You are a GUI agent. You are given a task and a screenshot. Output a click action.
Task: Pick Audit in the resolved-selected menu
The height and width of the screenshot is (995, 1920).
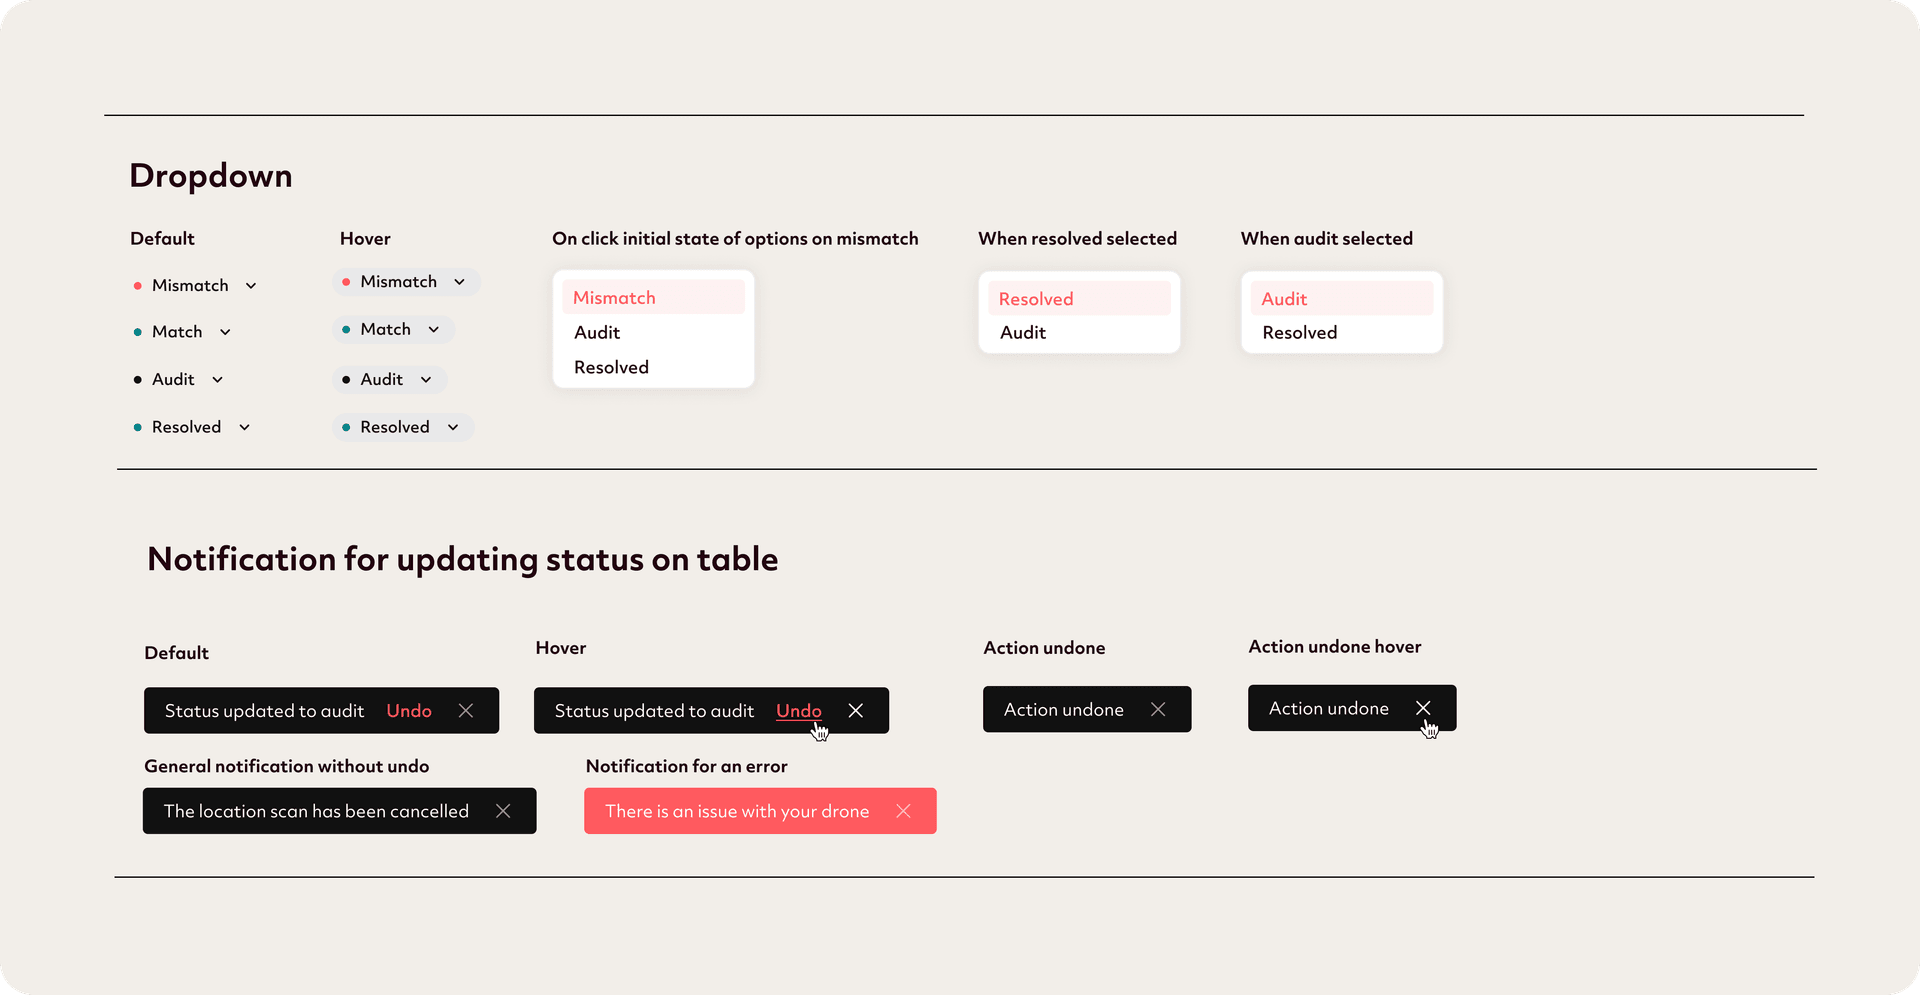tap(1023, 333)
